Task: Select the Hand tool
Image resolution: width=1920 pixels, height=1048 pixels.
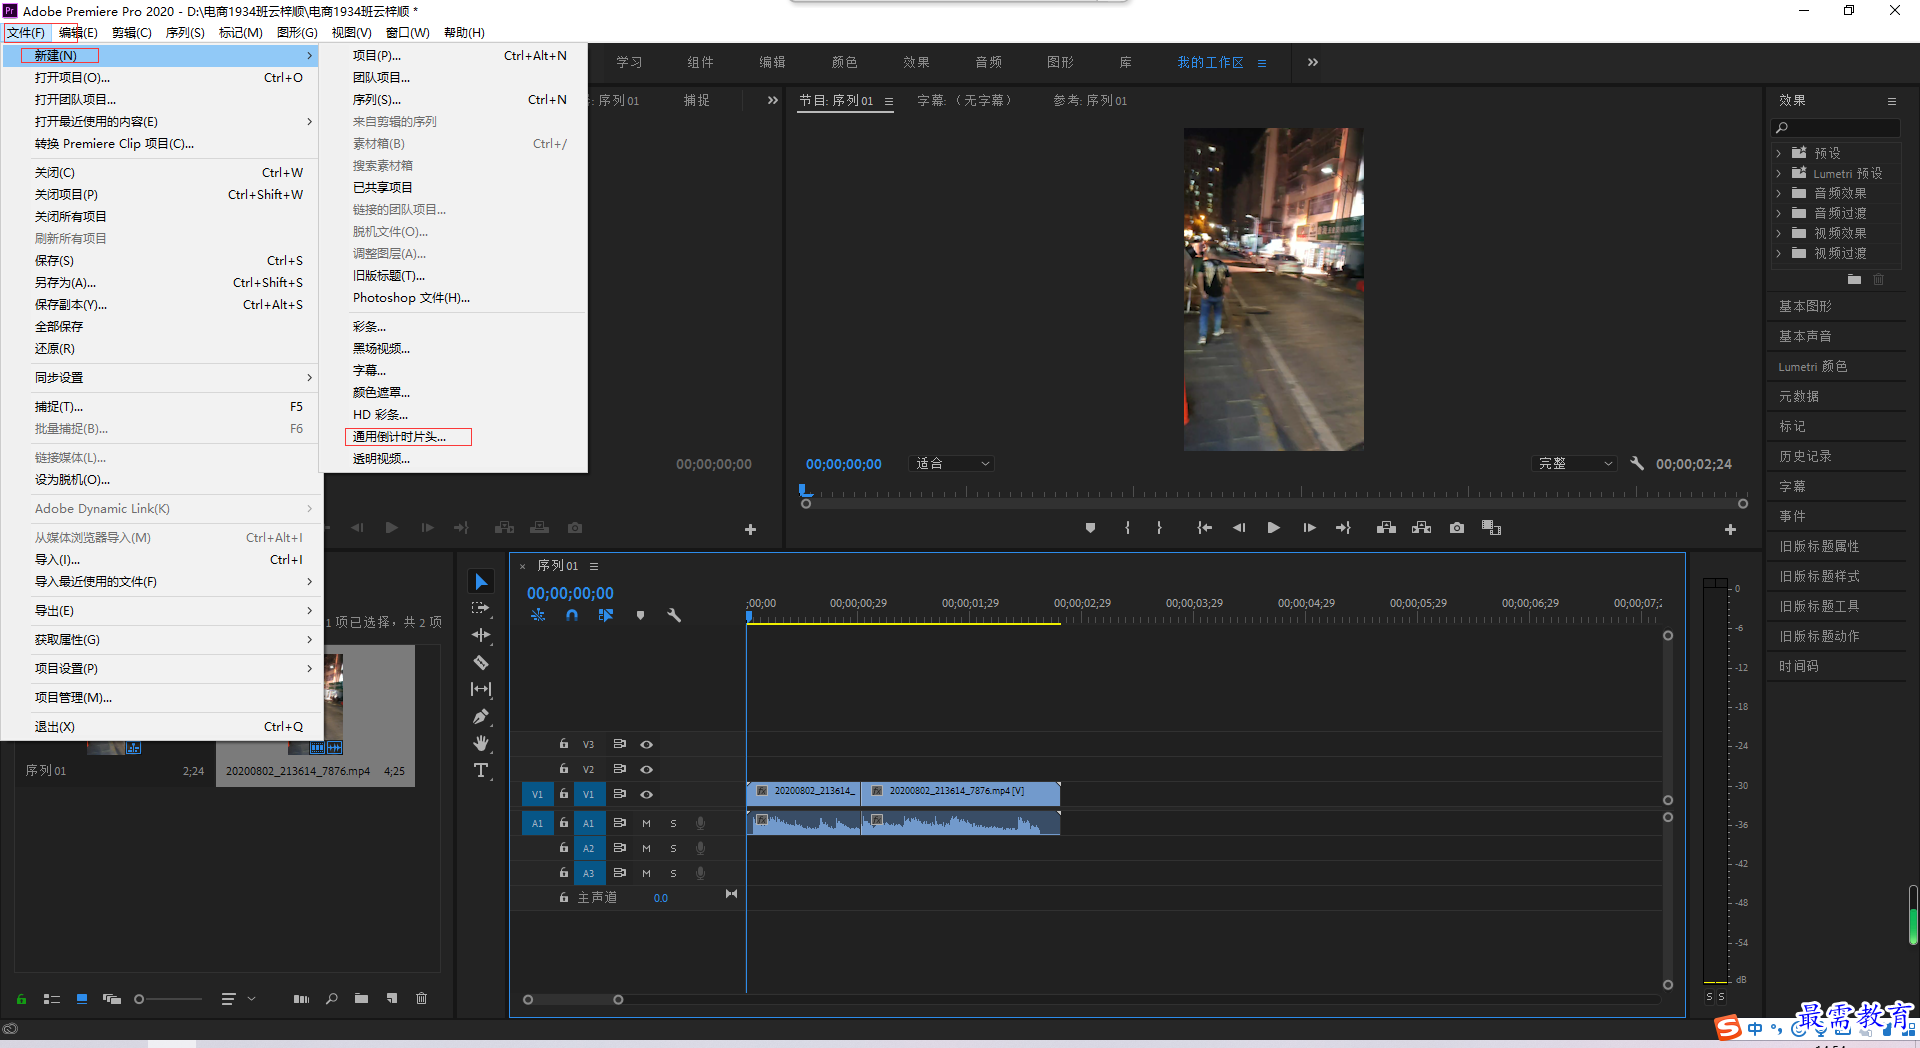Action: [x=481, y=743]
